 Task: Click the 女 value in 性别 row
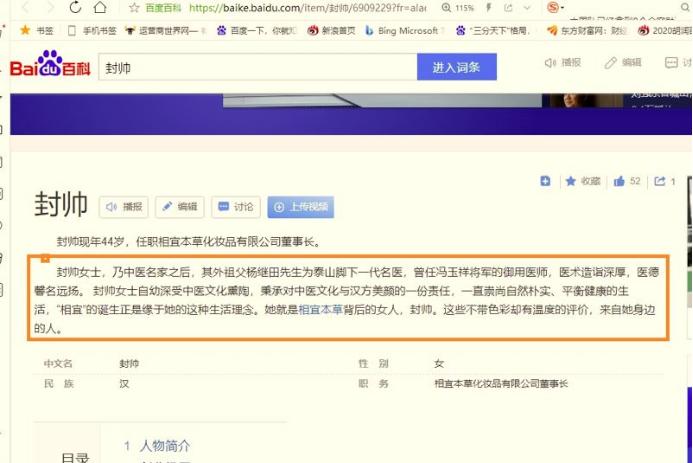pos(439,364)
